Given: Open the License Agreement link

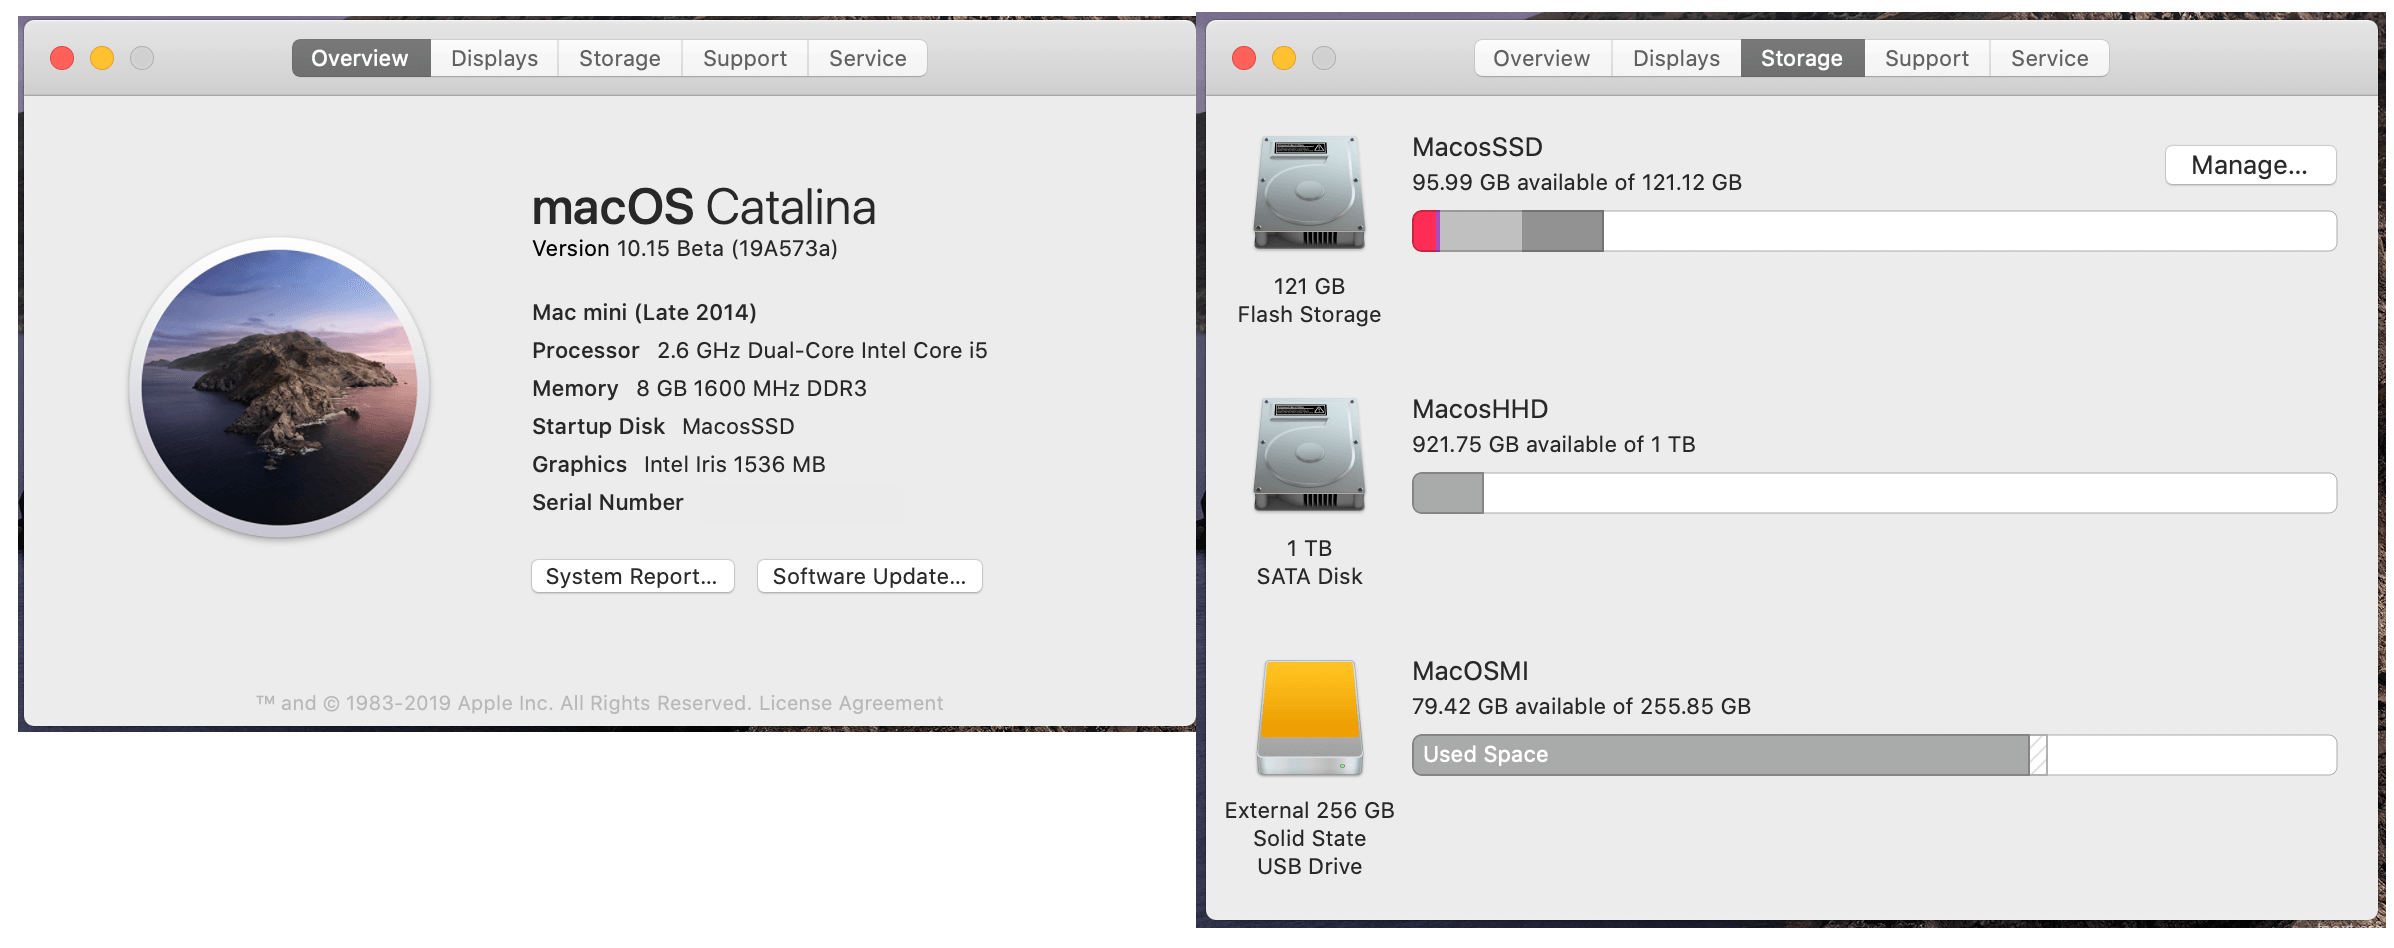Looking at the screenshot, I should coord(850,703).
